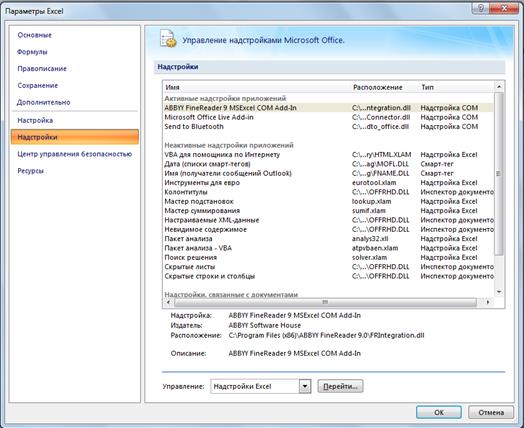
Task: Select Поиск решения row
Action: point(328,258)
